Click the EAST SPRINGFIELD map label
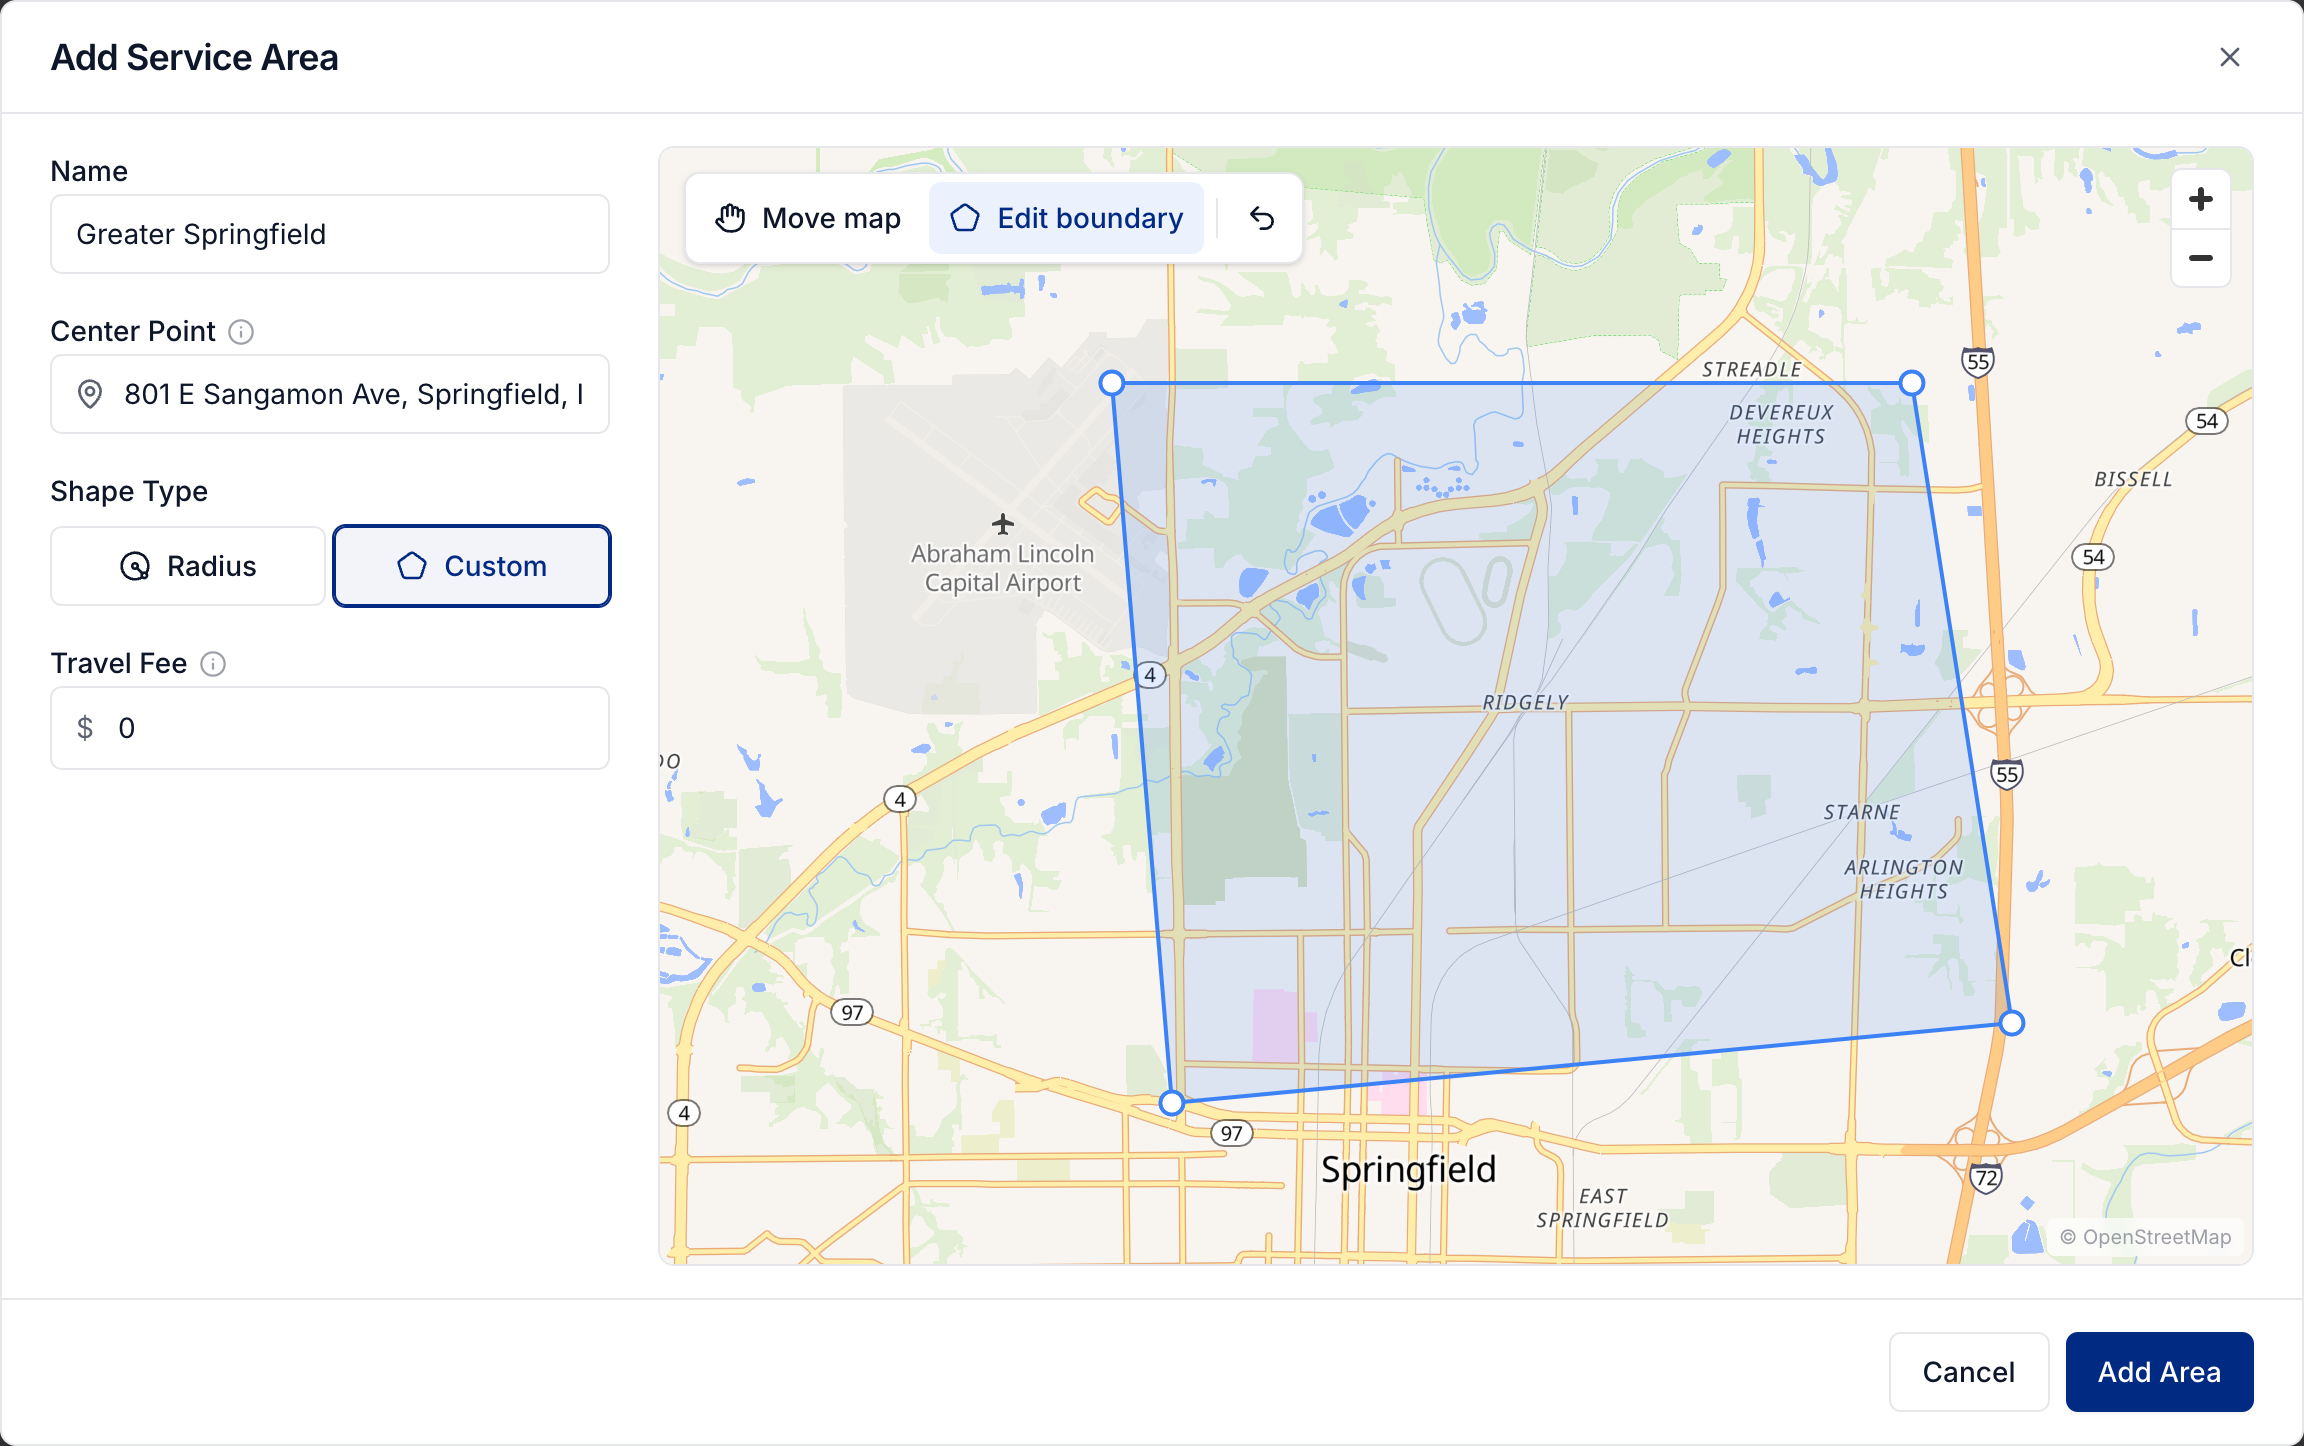The height and width of the screenshot is (1446, 2304). pyautogui.click(x=1602, y=1208)
